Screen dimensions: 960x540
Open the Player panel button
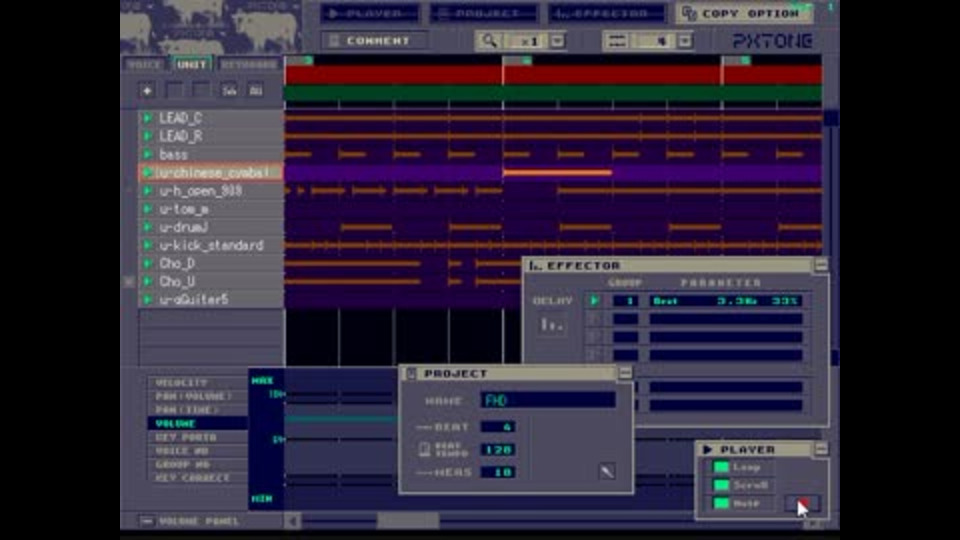click(x=370, y=13)
